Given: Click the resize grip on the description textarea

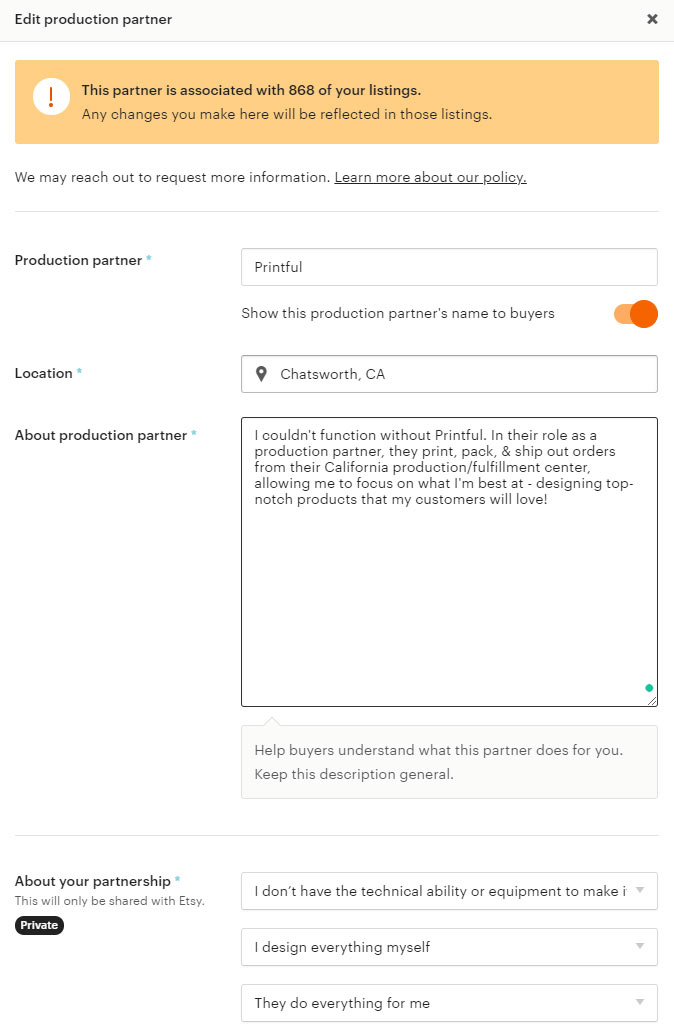Looking at the screenshot, I should tap(654, 701).
